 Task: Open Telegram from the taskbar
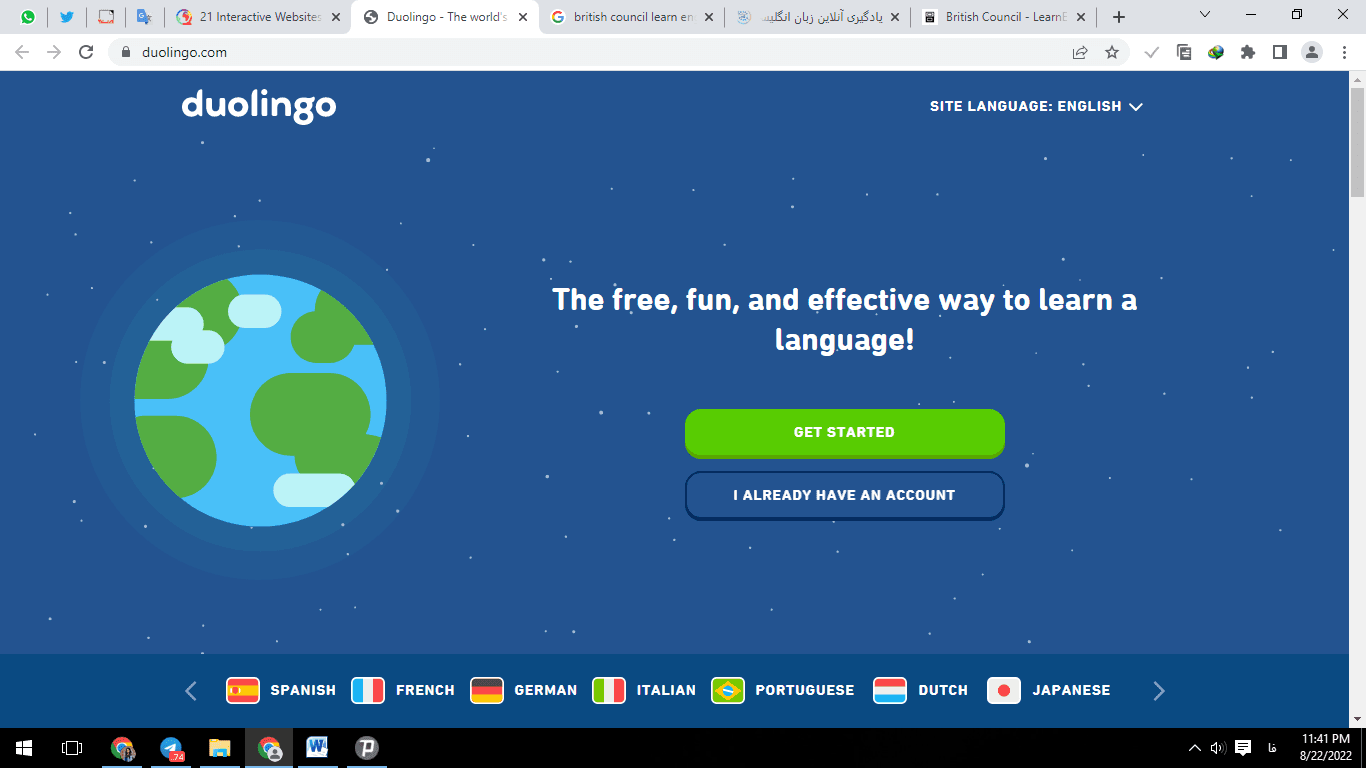point(171,748)
